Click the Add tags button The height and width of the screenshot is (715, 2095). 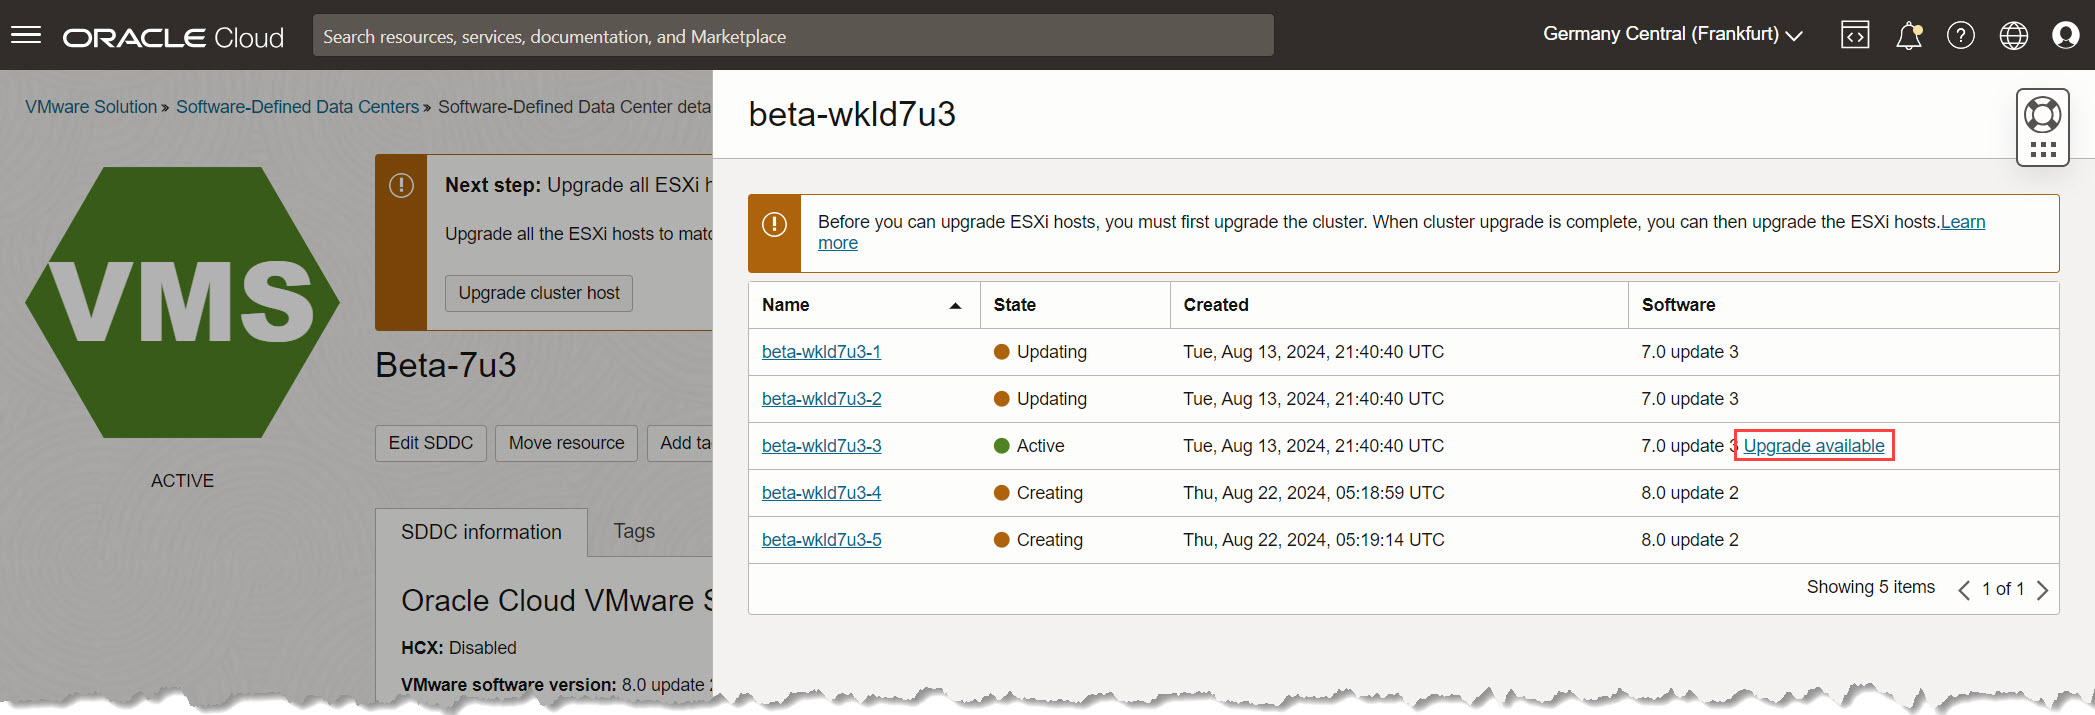click(x=680, y=443)
